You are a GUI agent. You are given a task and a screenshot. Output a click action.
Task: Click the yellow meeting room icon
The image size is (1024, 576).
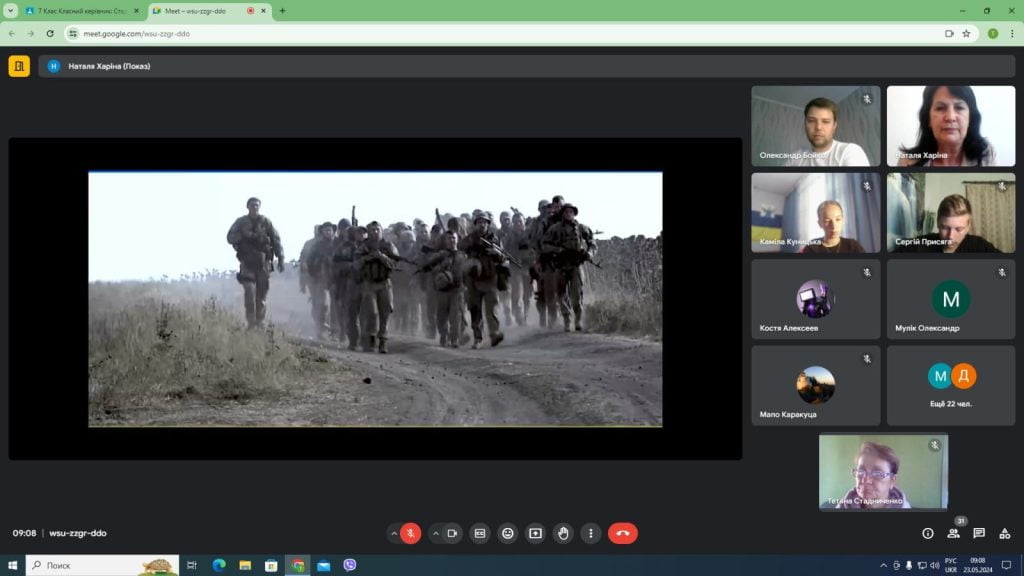point(19,66)
